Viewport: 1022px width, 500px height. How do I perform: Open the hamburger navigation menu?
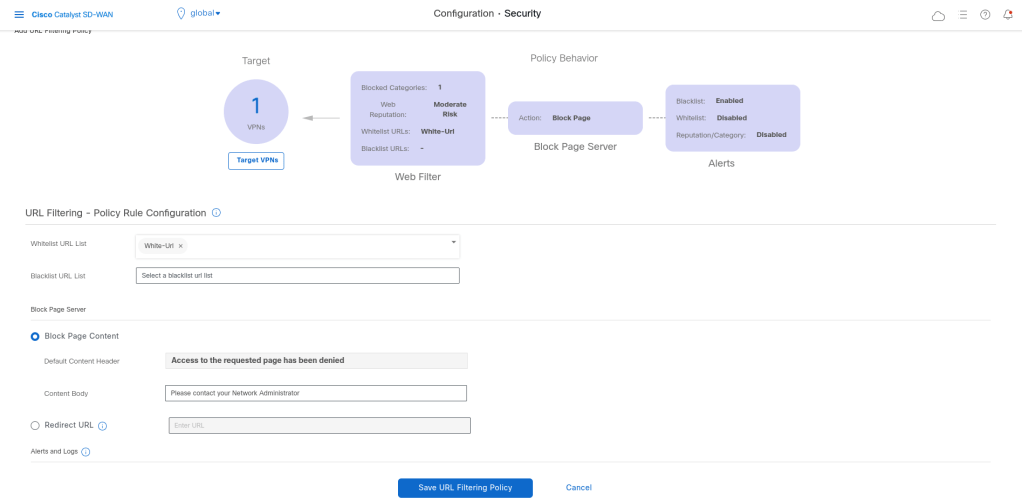pyautogui.click(x=19, y=14)
